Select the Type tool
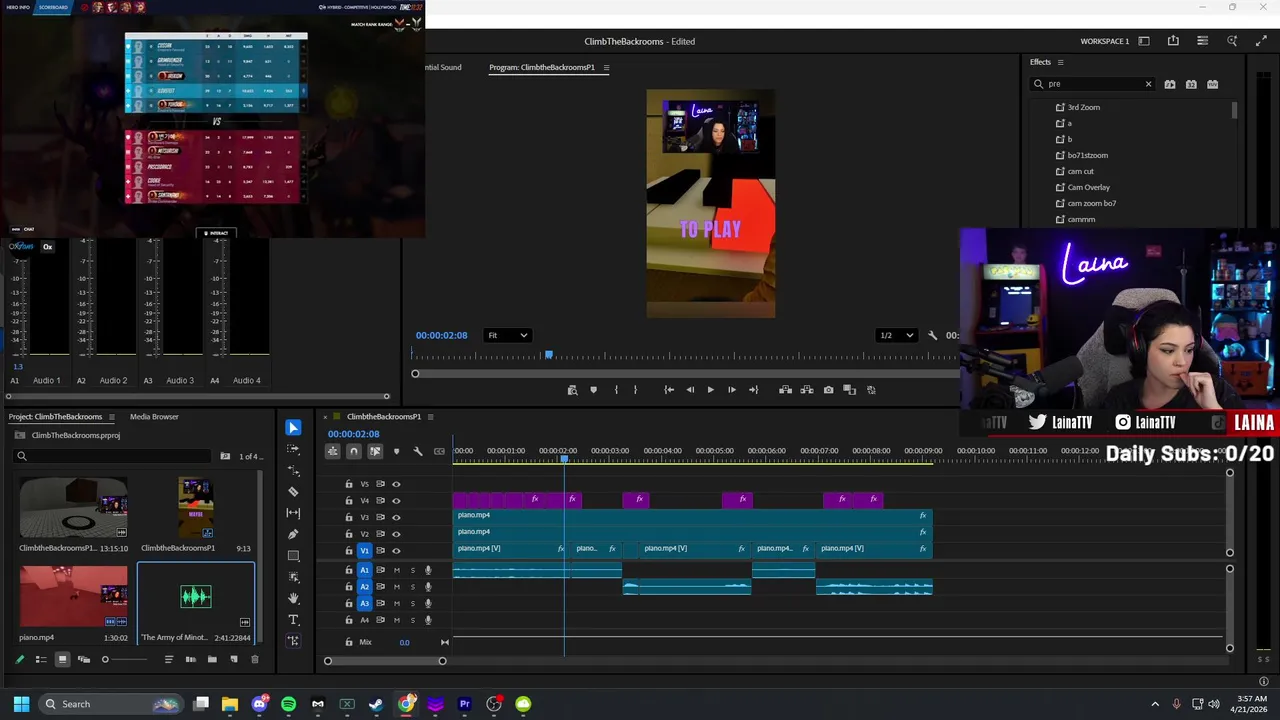This screenshot has width=1280, height=720. click(293, 620)
